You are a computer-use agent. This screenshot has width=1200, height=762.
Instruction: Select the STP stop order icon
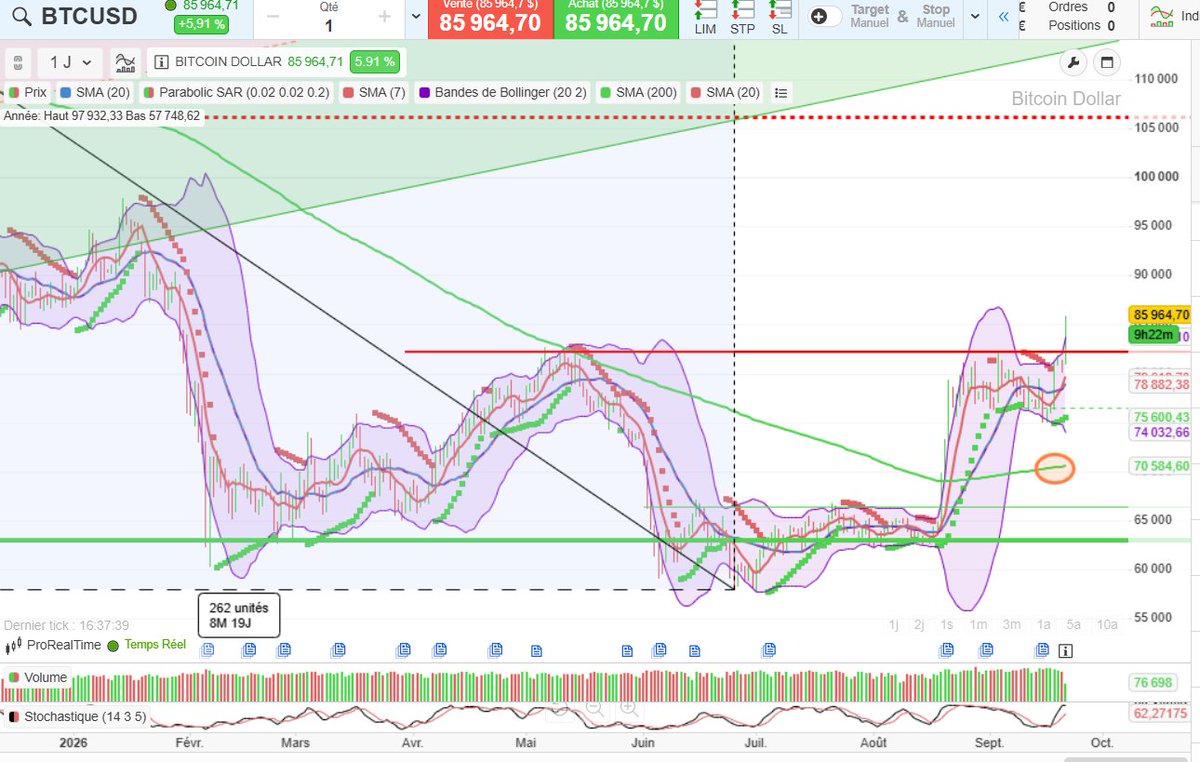pos(742,18)
